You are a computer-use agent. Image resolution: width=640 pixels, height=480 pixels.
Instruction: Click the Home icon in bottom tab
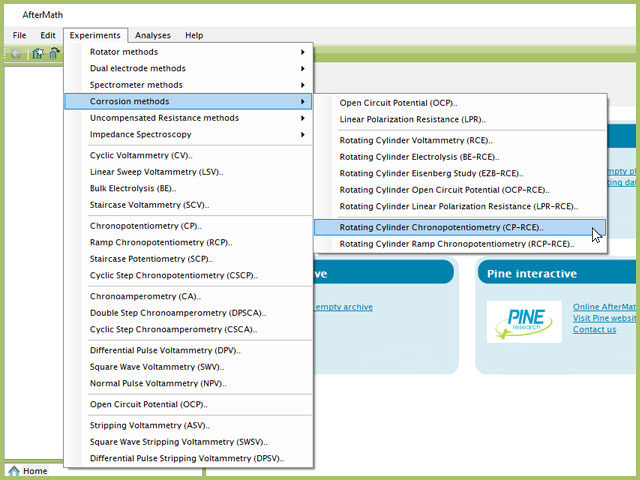pos(14,471)
